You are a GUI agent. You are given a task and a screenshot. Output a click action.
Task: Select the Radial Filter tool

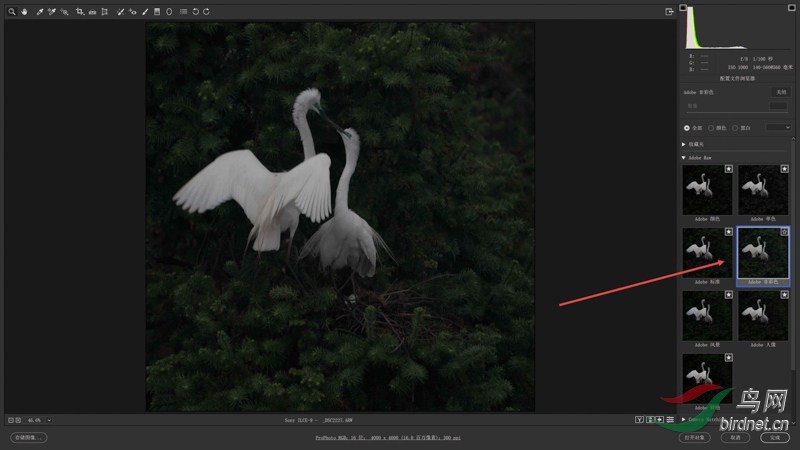point(169,11)
